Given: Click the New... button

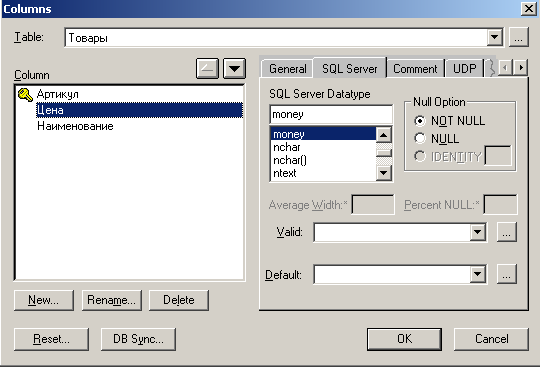Looking at the screenshot, I should point(44,300).
